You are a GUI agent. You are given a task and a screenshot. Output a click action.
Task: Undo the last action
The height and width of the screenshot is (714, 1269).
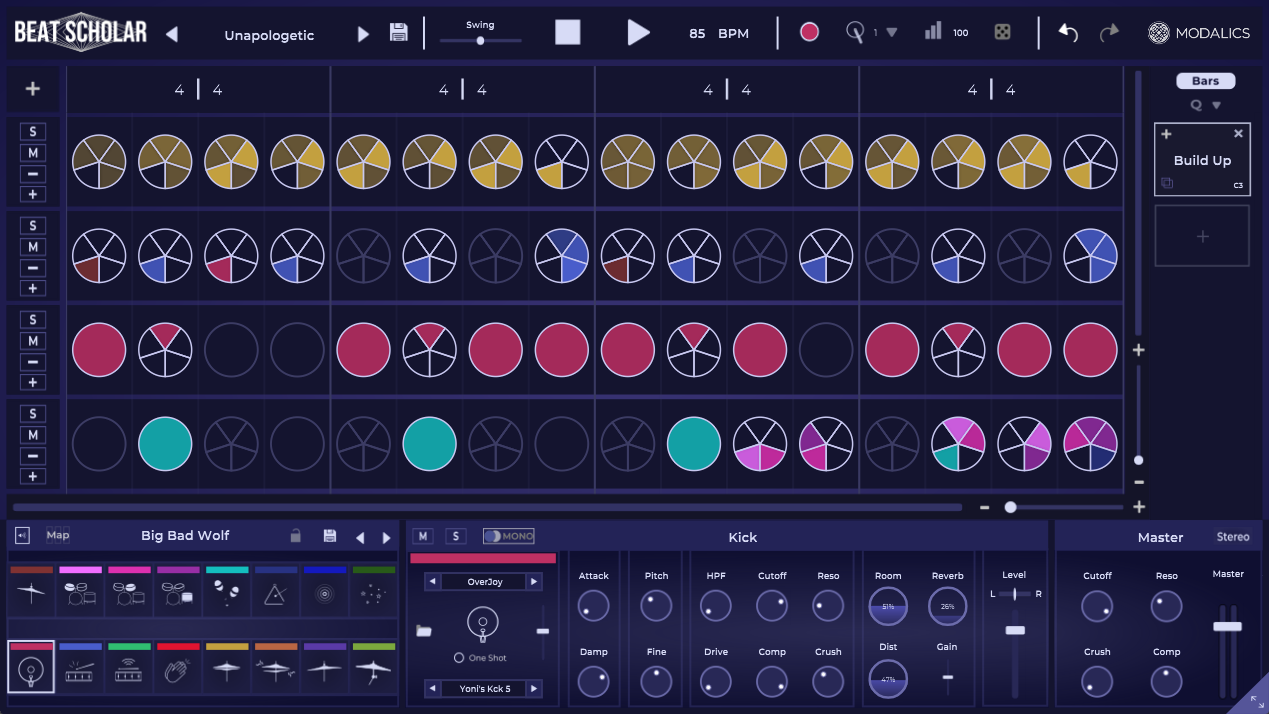1068,32
